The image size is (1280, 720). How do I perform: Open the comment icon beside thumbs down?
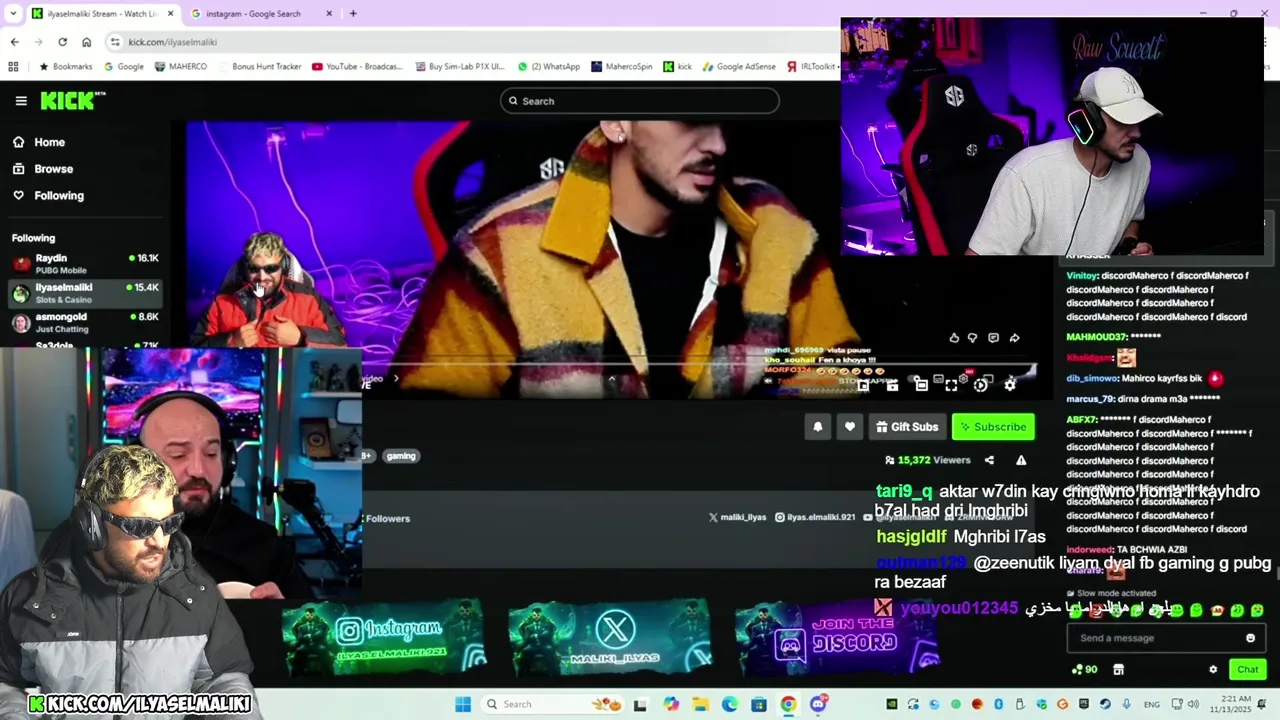(993, 338)
